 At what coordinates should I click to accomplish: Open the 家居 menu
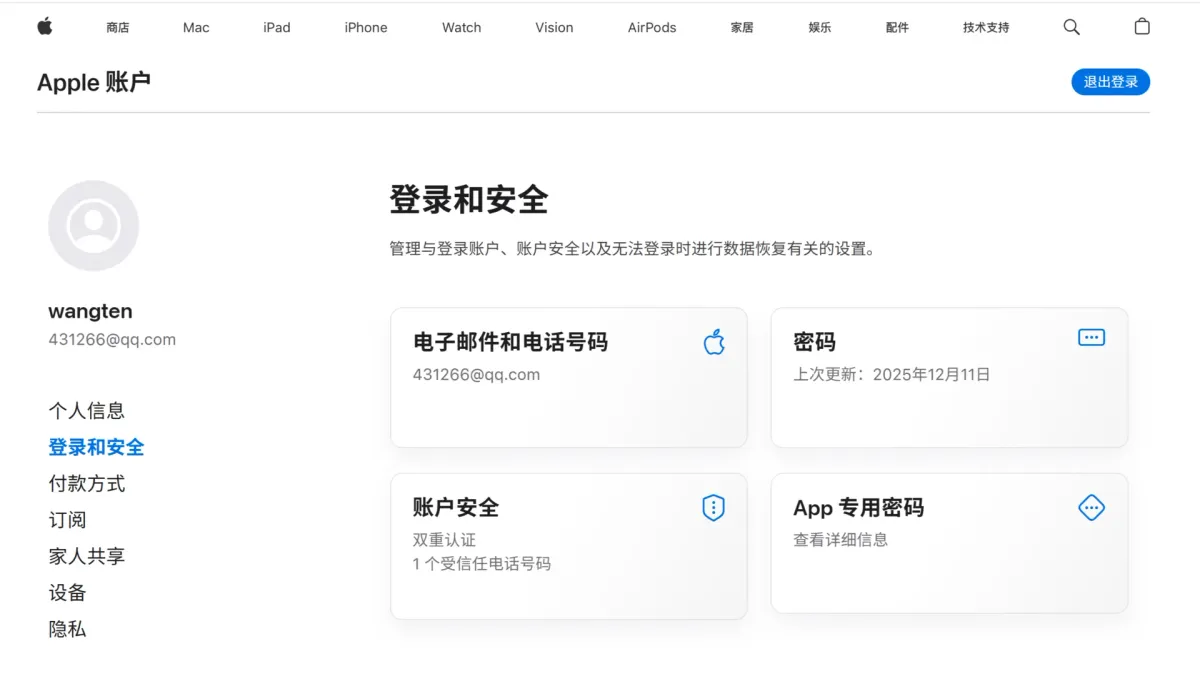742,28
